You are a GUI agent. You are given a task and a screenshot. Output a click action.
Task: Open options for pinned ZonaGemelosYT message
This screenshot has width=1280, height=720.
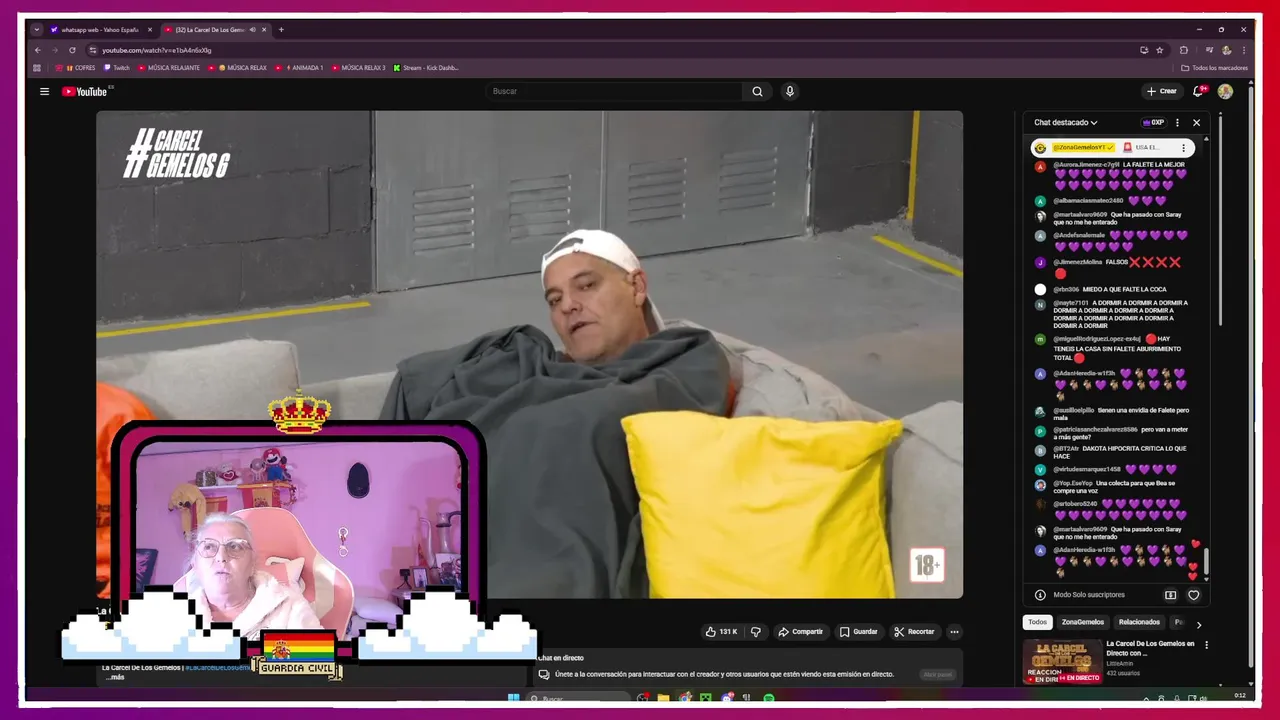coord(1183,148)
